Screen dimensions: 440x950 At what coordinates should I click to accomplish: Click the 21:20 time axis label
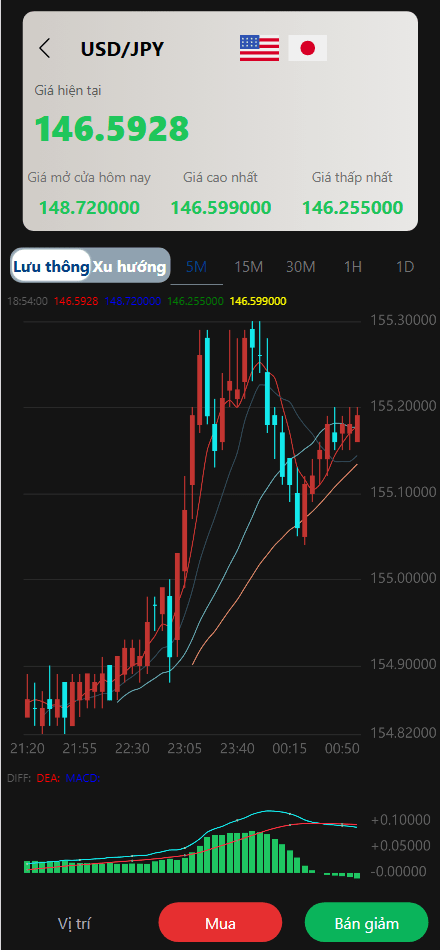click(x=27, y=749)
